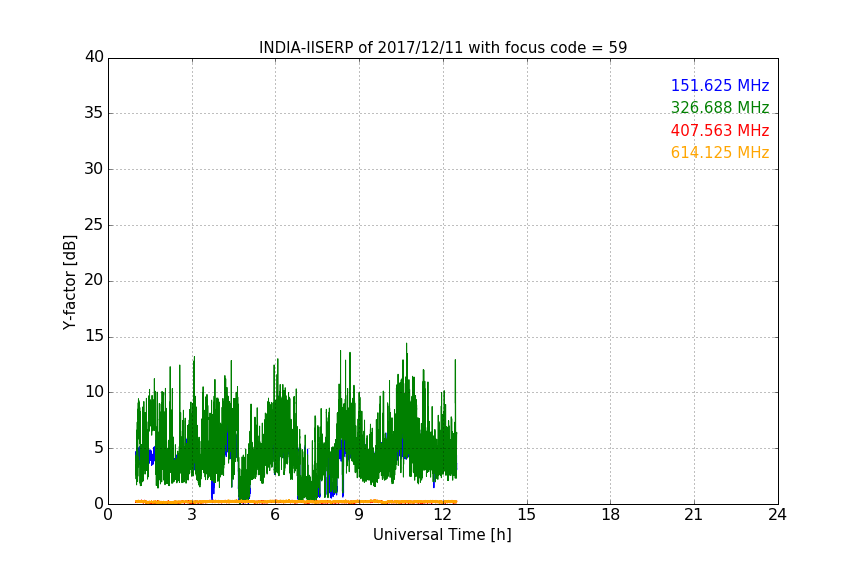Click x-axis tick label 6
This screenshot has width=864, height=576.
click(x=275, y=515)
